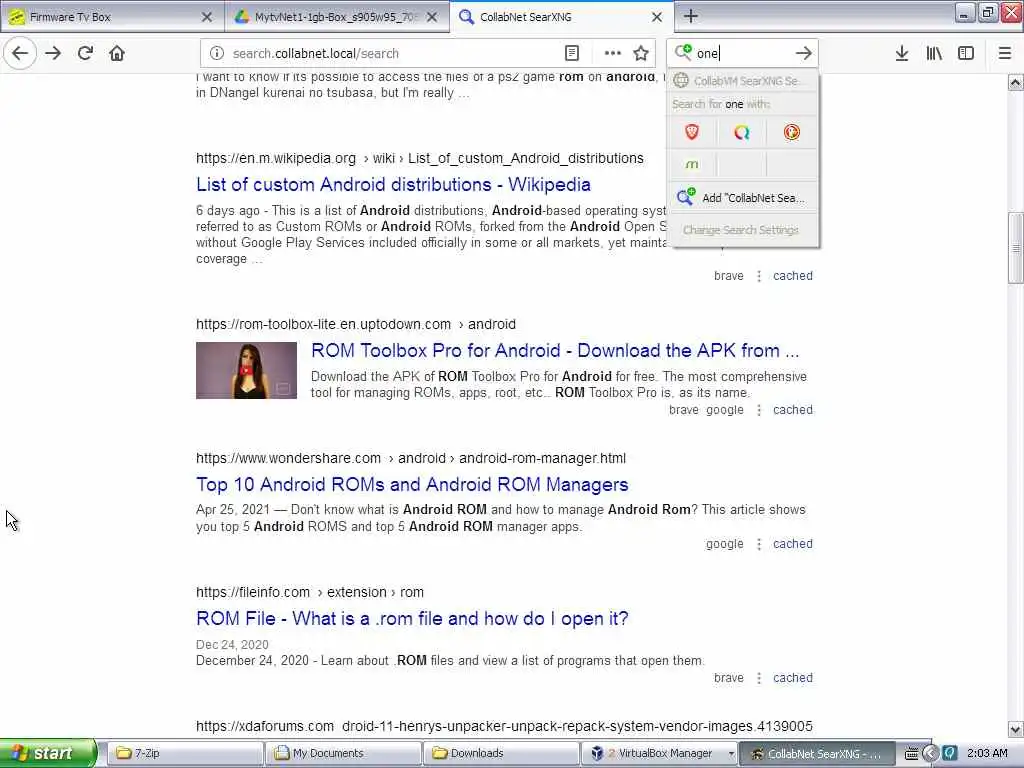The width and height of the screenshot is (1024, 768).
Task: Click the vertical scrollbar thumb
Action: [1016, 248]
